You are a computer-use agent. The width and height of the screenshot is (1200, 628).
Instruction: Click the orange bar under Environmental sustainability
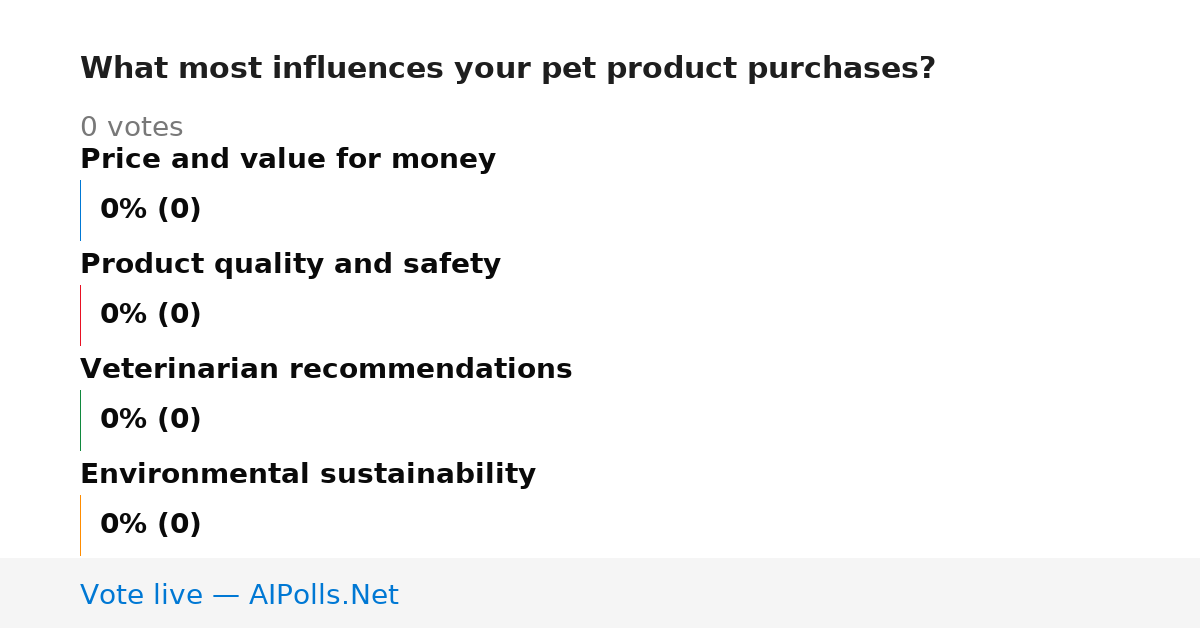click(x=80, y=525)
